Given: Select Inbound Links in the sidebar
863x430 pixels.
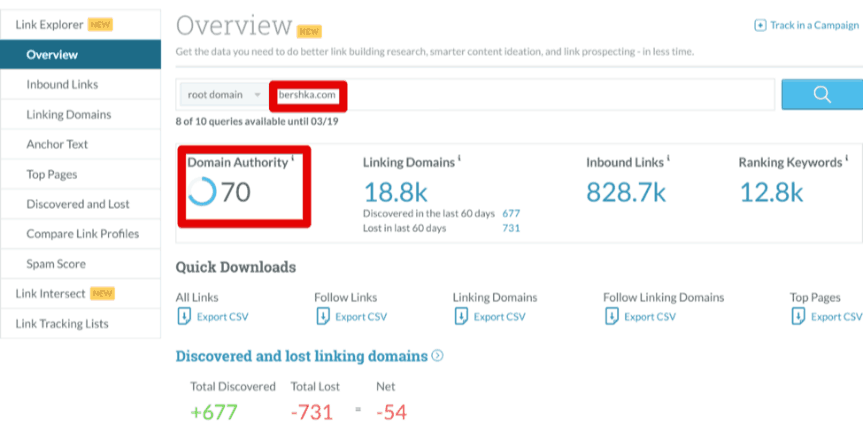Looking at the screenshot, I should coord(62,85).
